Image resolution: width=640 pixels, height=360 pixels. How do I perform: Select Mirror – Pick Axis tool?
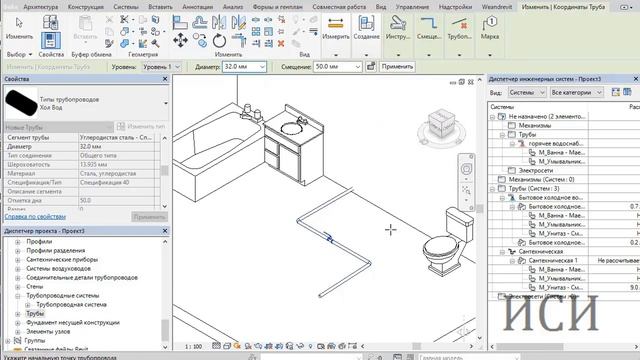(x=219, y=23)
